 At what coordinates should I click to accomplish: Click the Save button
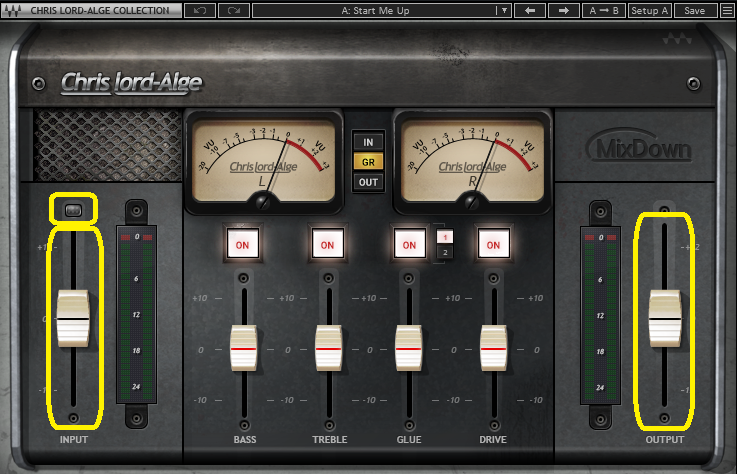[693, 11]
